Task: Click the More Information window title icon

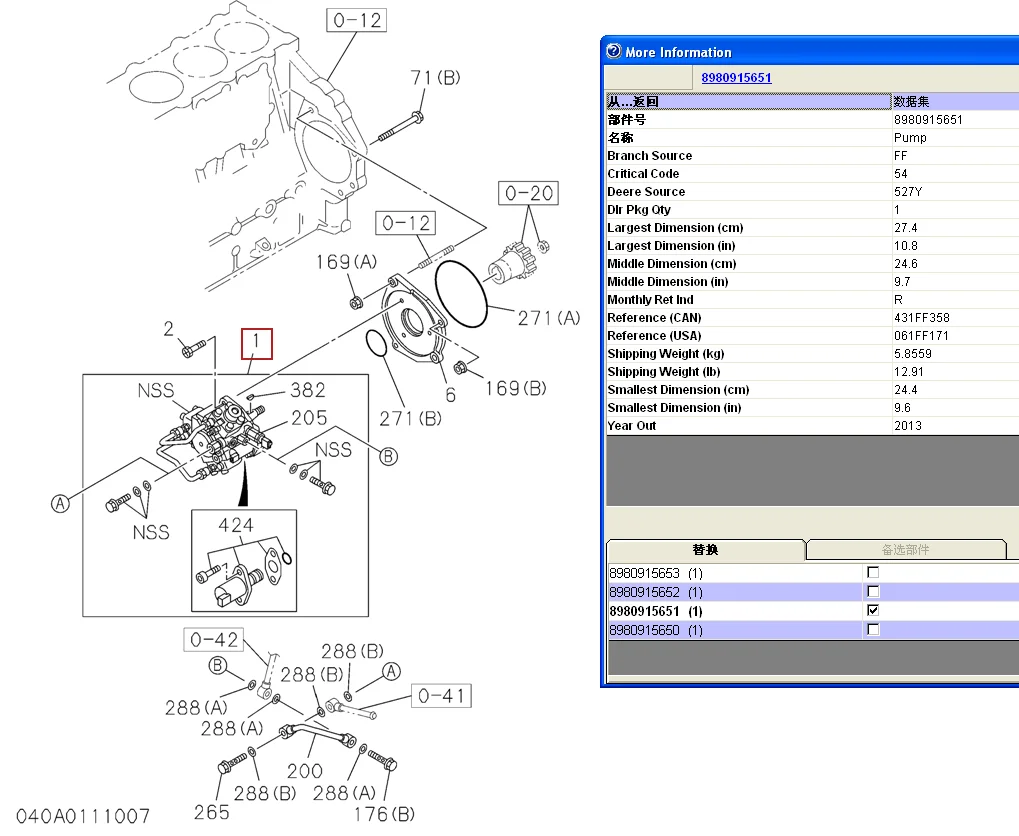Action: point(613,52)
